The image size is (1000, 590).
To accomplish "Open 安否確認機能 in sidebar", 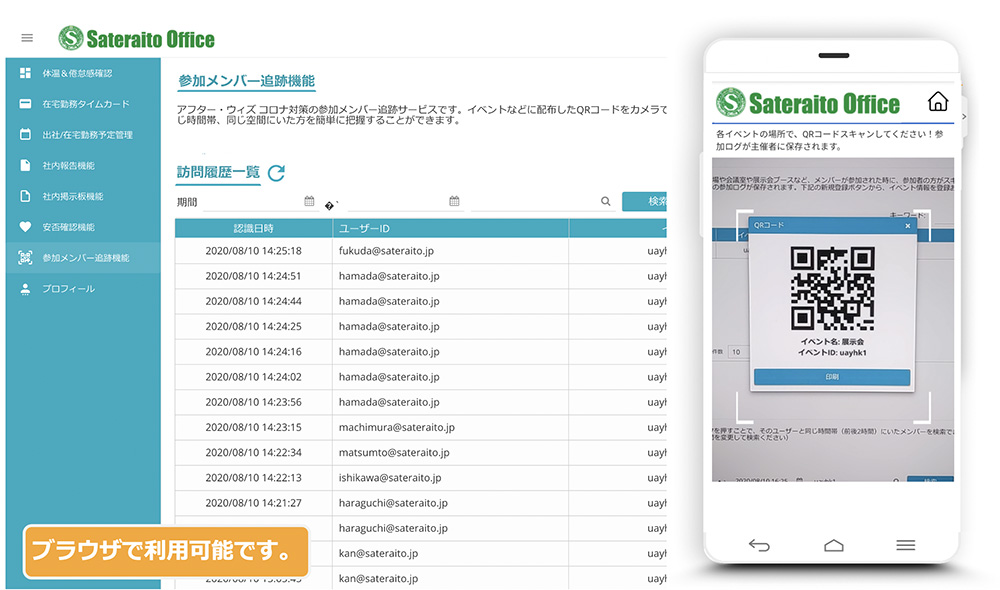I will [x=84, y=226].
